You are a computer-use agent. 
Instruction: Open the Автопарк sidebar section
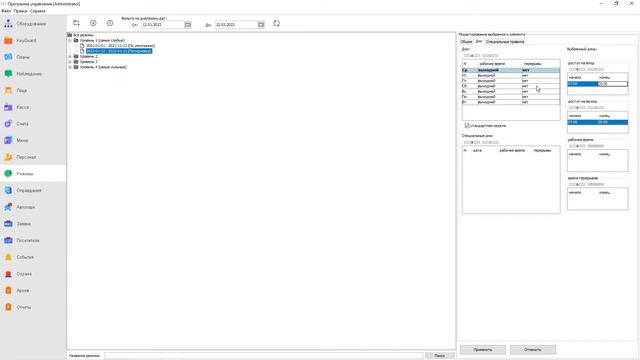tap(33, 207)
